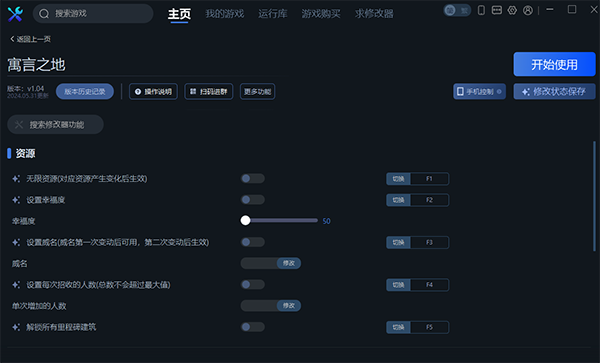Click the sparkle icon beside 设置幸福度
600x363 pixels.
tap(16, 200)
